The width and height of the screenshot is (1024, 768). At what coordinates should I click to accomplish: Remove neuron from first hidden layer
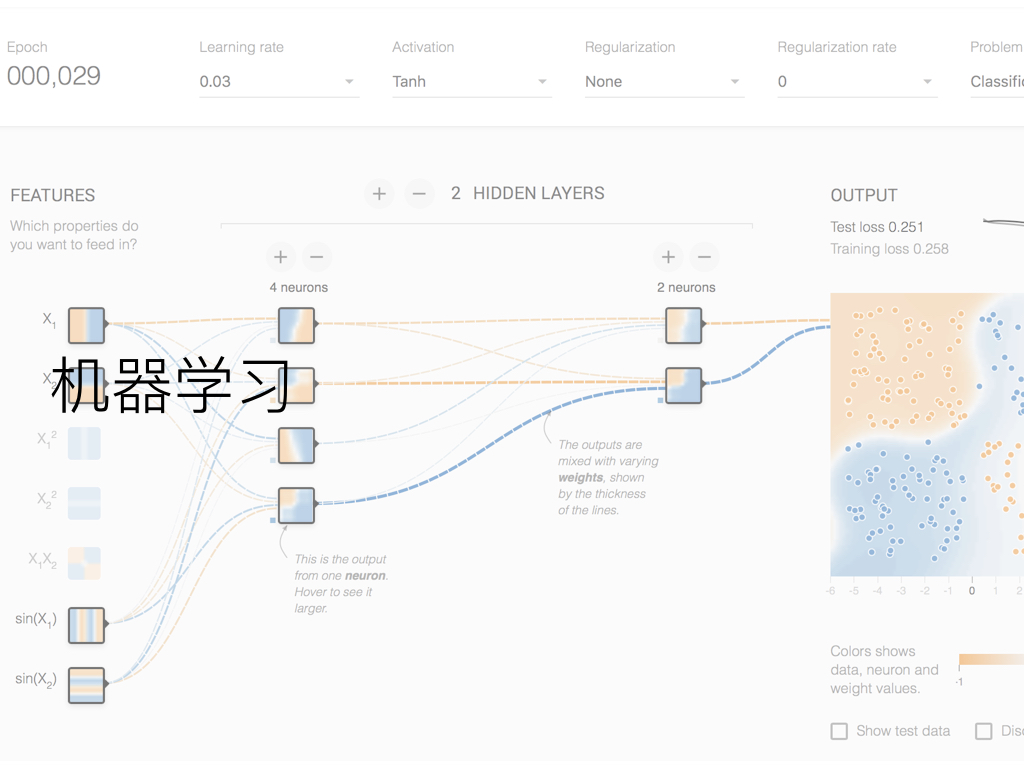(316, 257)
